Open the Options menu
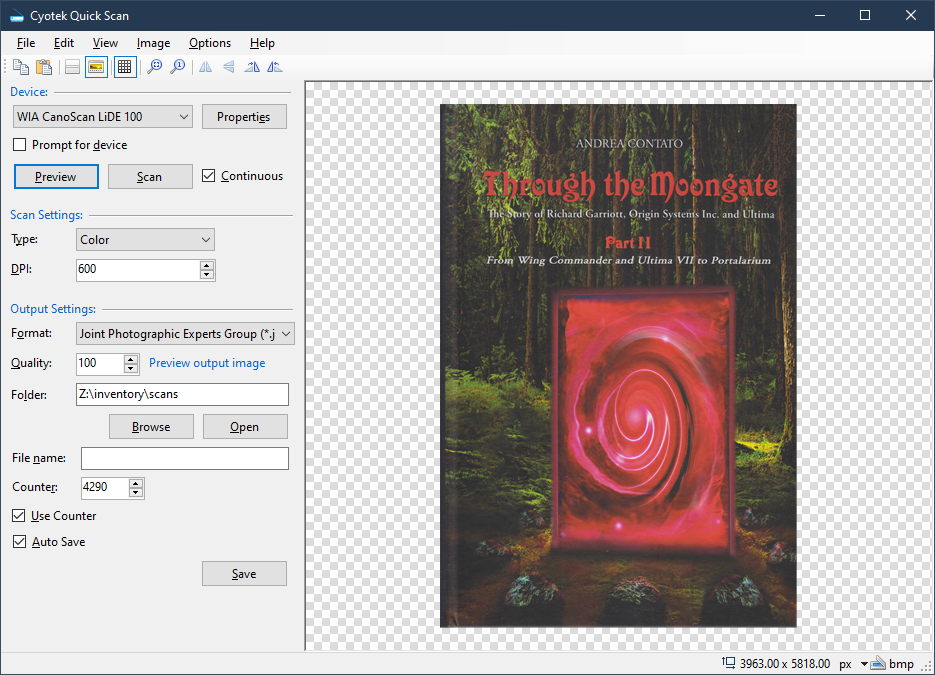The width and height of the screenshot is (935, 675). click(x=210, y=43)
